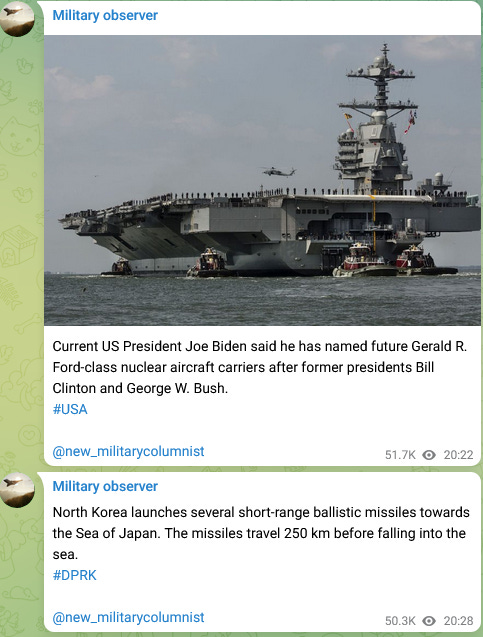Open the aircraft carrier photo

coord(262,180)
